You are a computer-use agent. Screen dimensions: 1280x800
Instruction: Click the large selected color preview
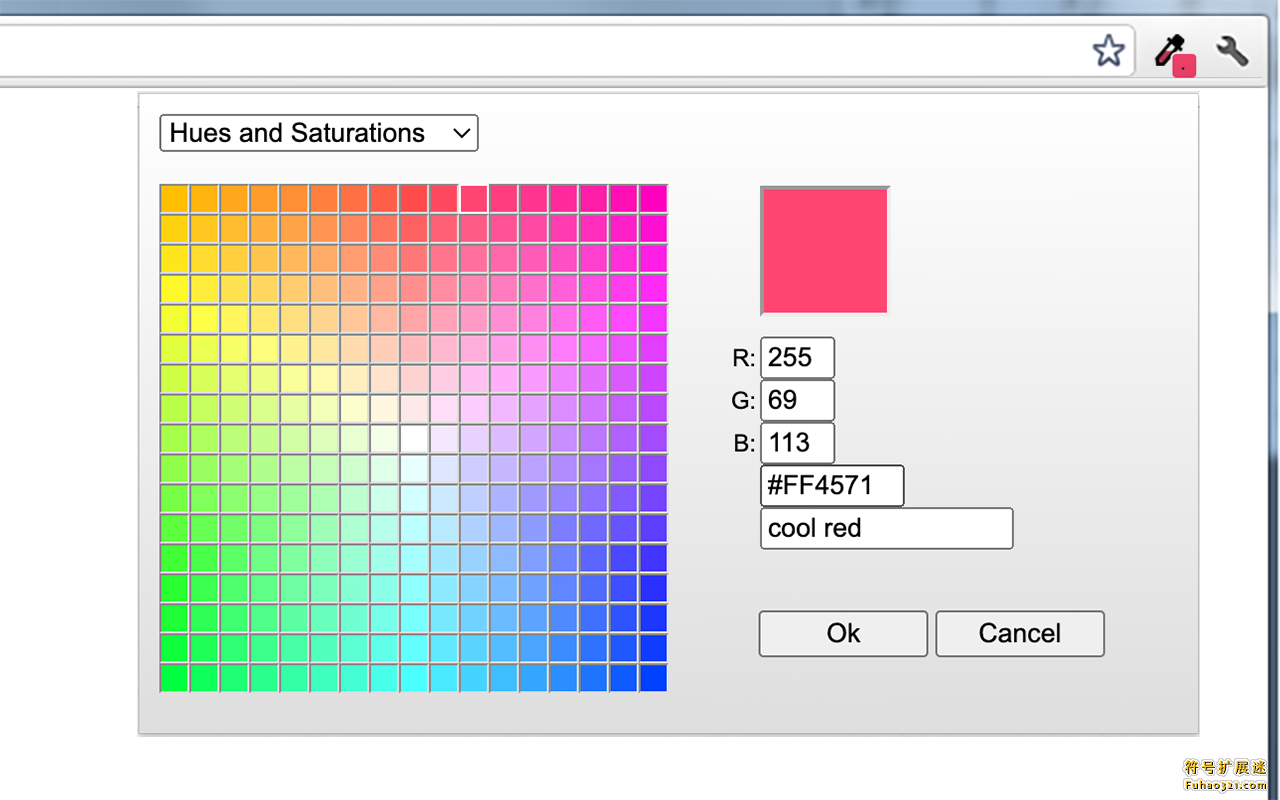point(824,250)
